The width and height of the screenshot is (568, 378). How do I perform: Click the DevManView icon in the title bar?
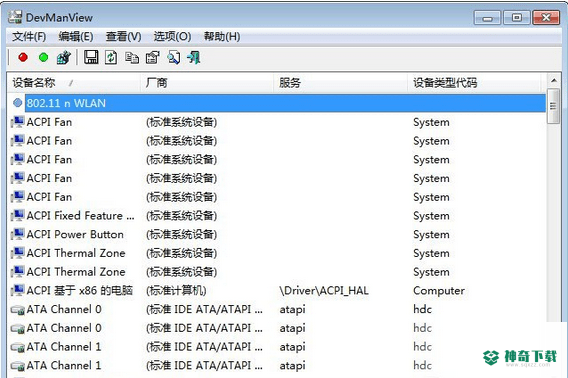[15, 17]
